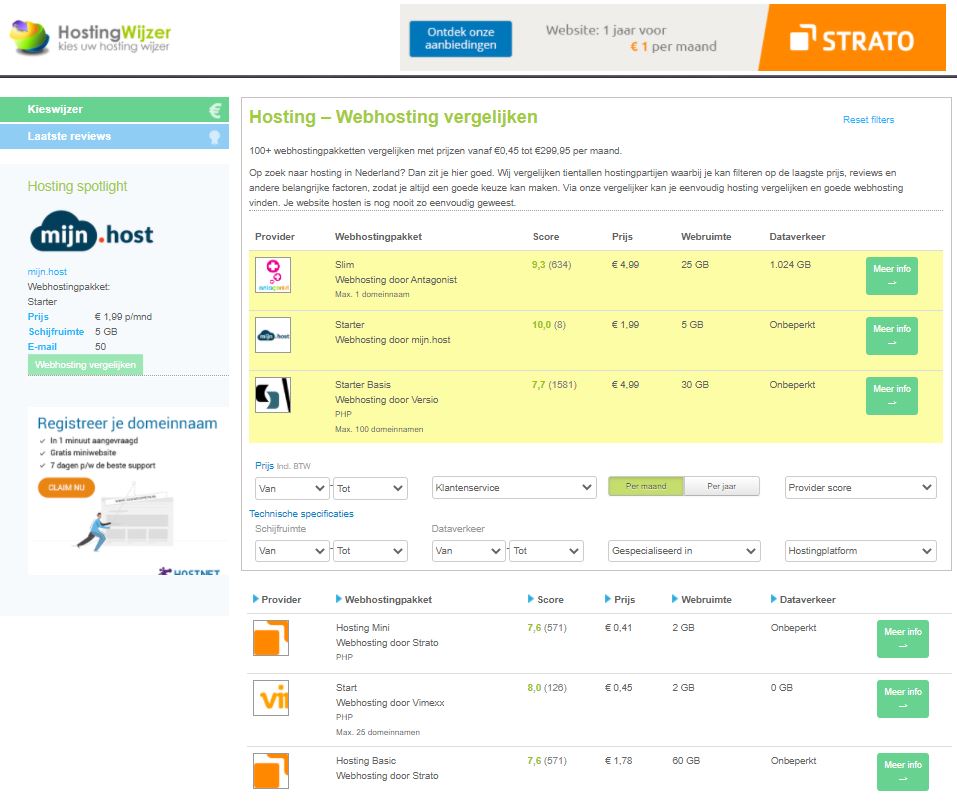The width and height of the screenshot is (957, 801).
Task: Click the Vimexx provider logo
Action: point(273,698)
